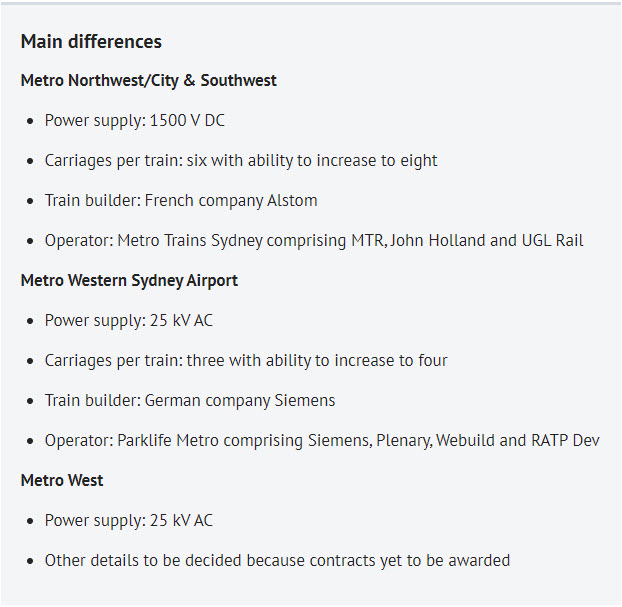Click the Metro Trains Sydney operator line
The width and height of the screenshot is (622, 607).
point(313,240)
